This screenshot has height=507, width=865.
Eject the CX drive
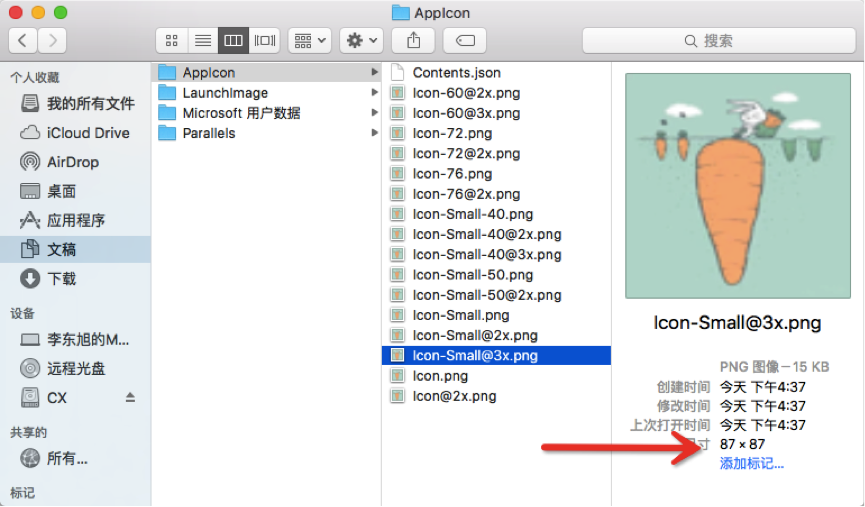(x=130, y=397)
